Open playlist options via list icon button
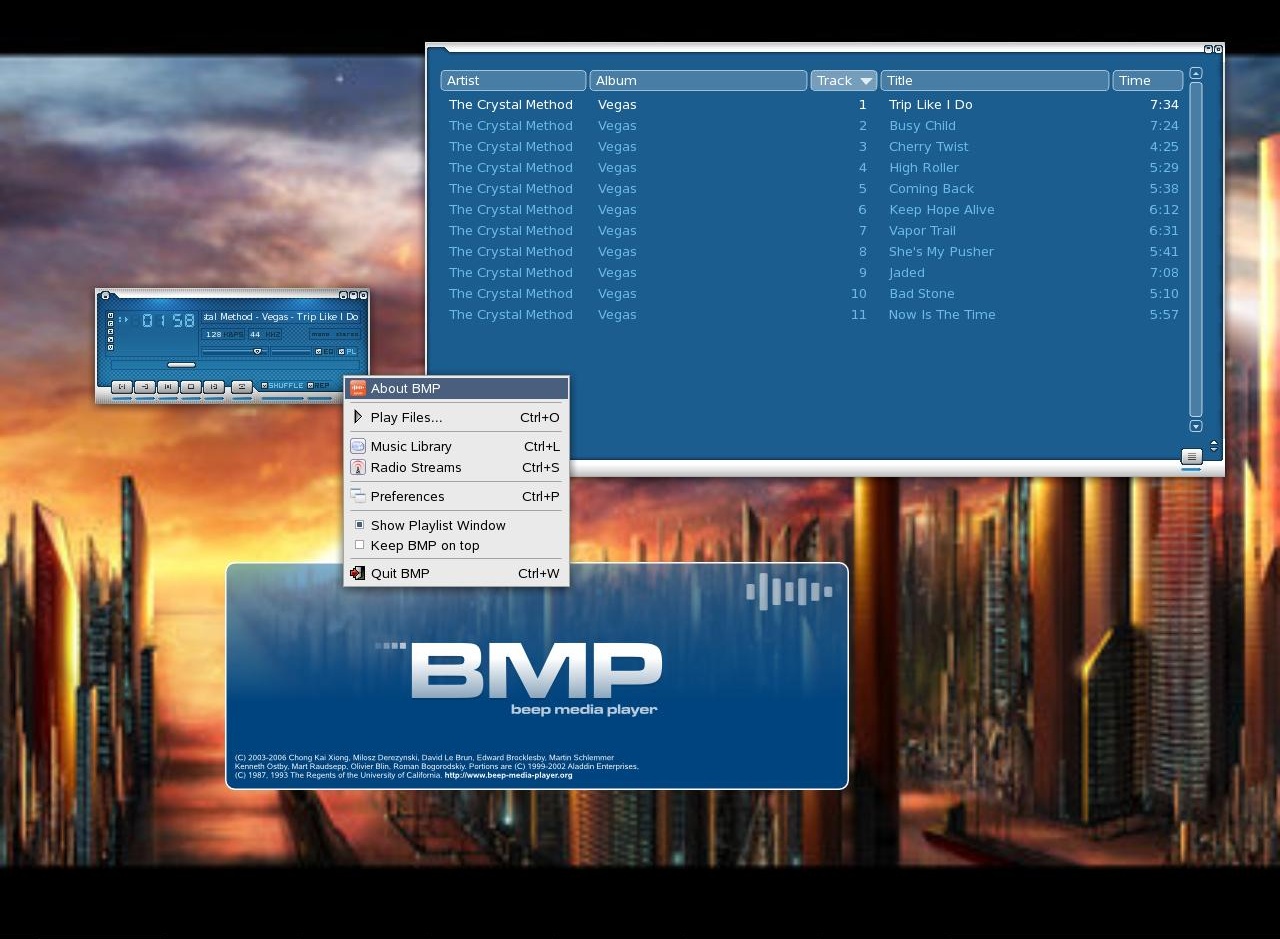The height and width of the screenshot is (939, 1280). [1191, 456]
